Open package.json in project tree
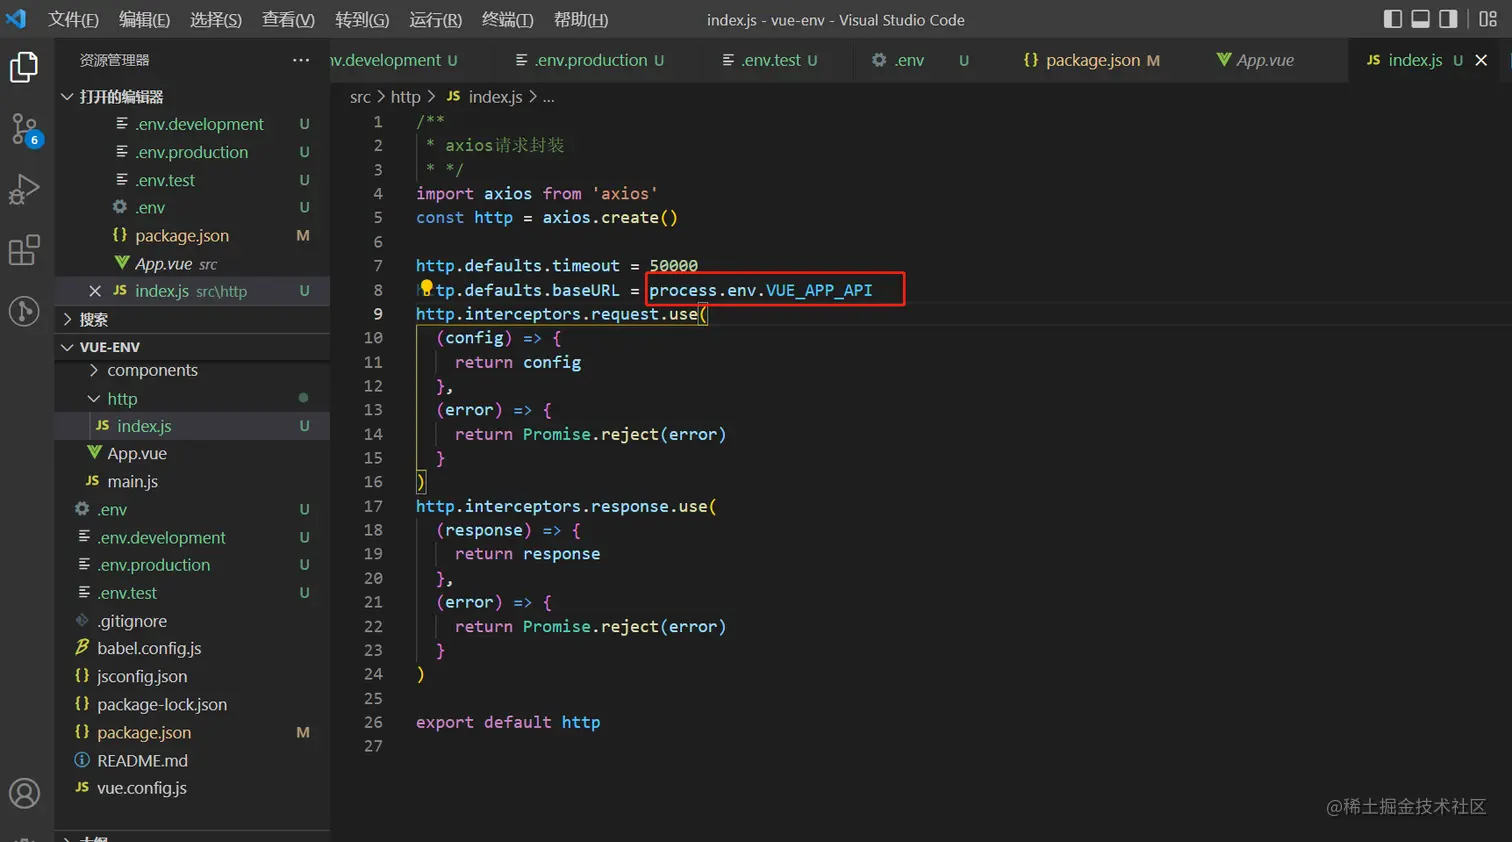Image resolution: width=1512 pixels, height=842 pixels. click(x=192, y=732)
